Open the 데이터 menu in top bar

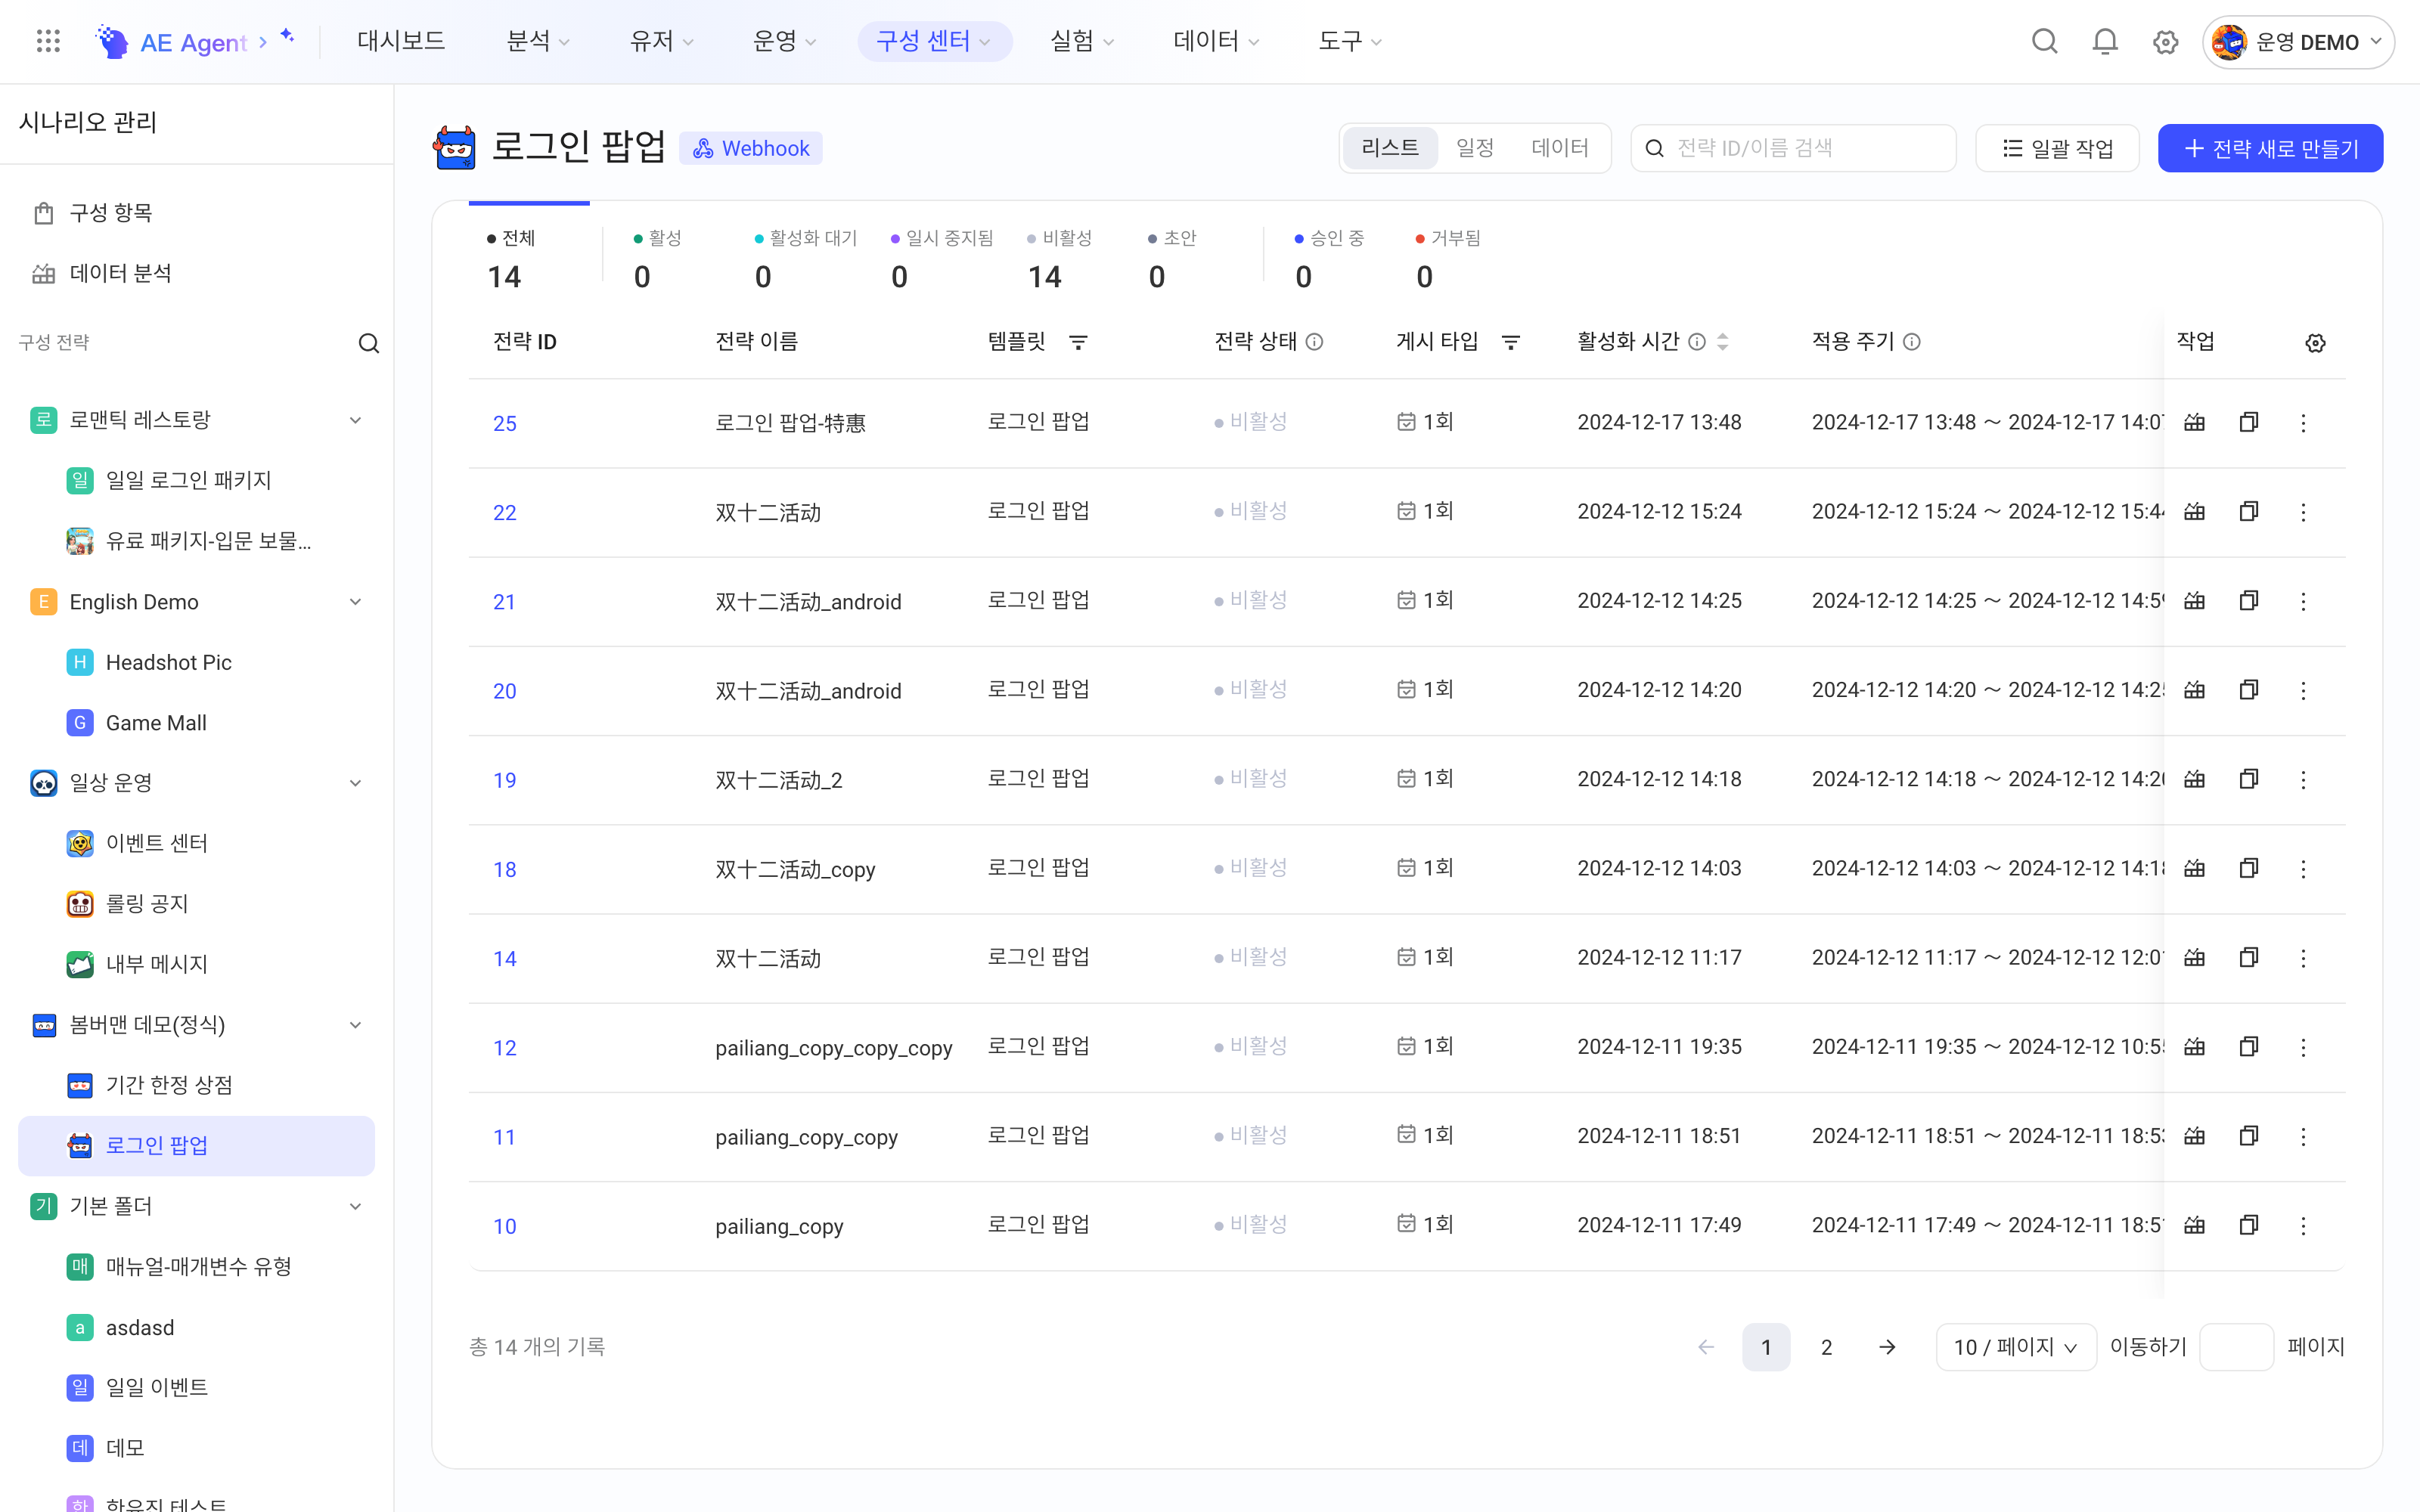click(x=1216, y=41)
